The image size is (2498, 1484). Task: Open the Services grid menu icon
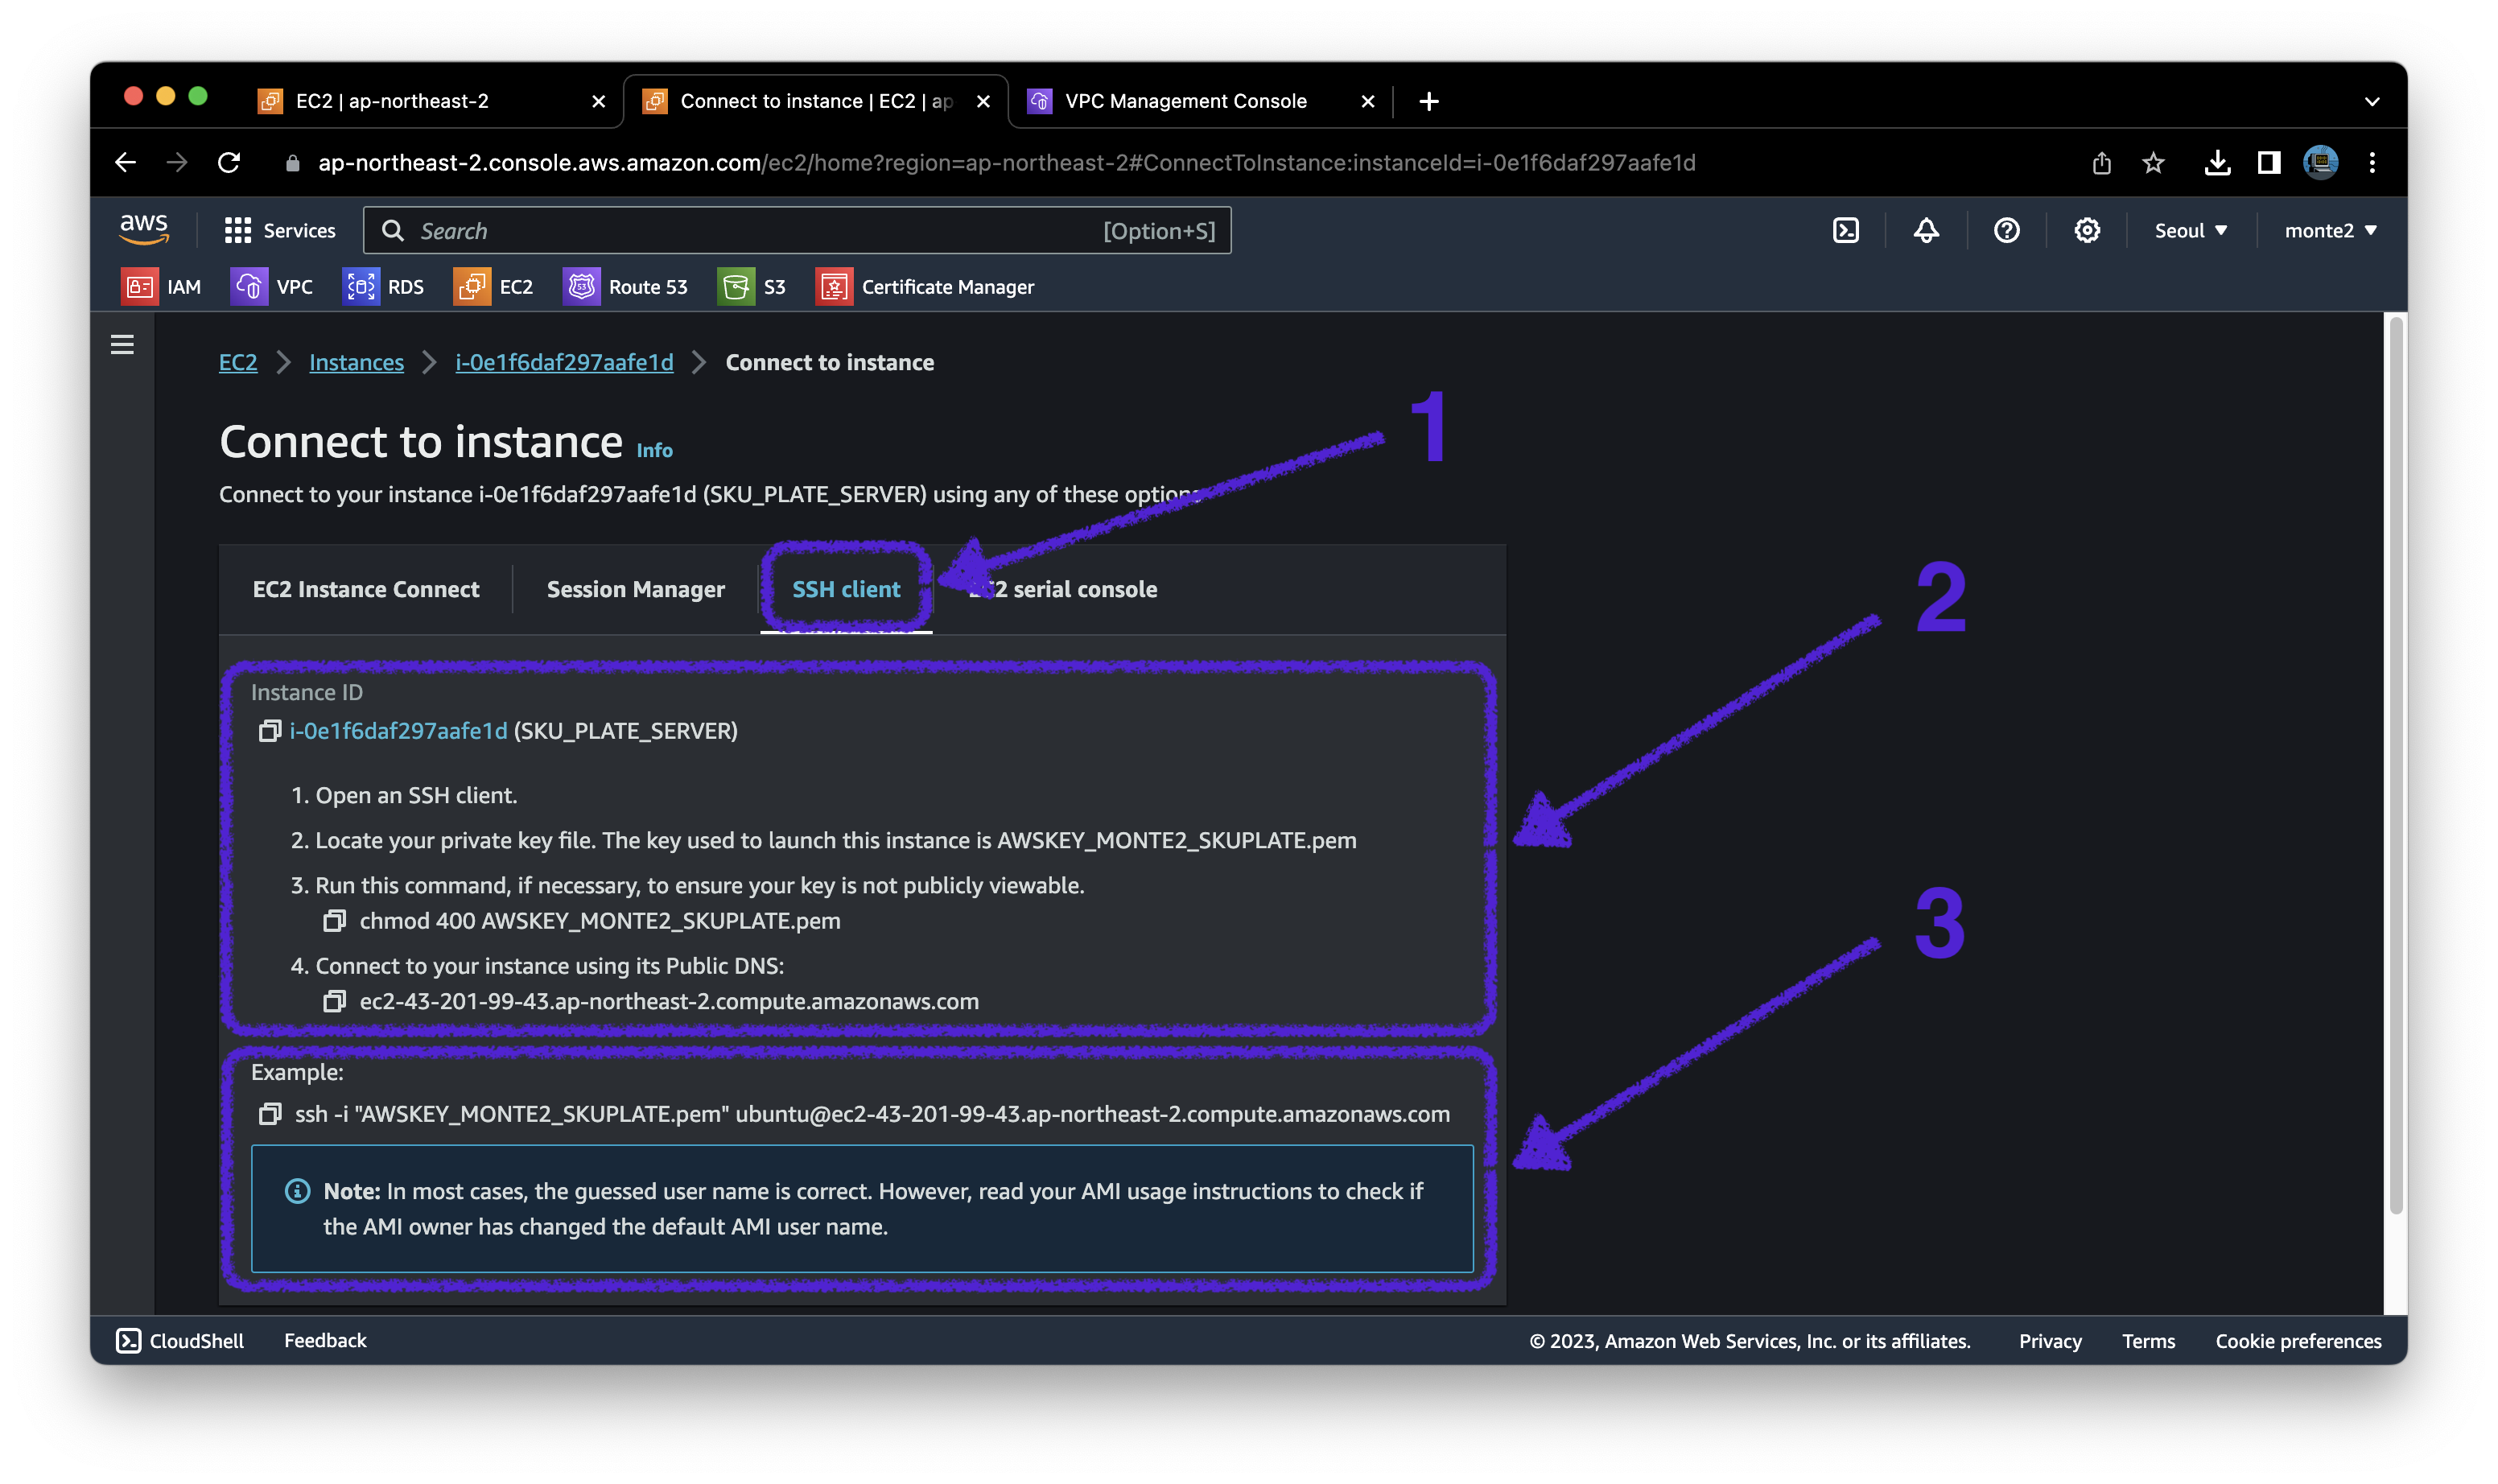tap(238, 231)
